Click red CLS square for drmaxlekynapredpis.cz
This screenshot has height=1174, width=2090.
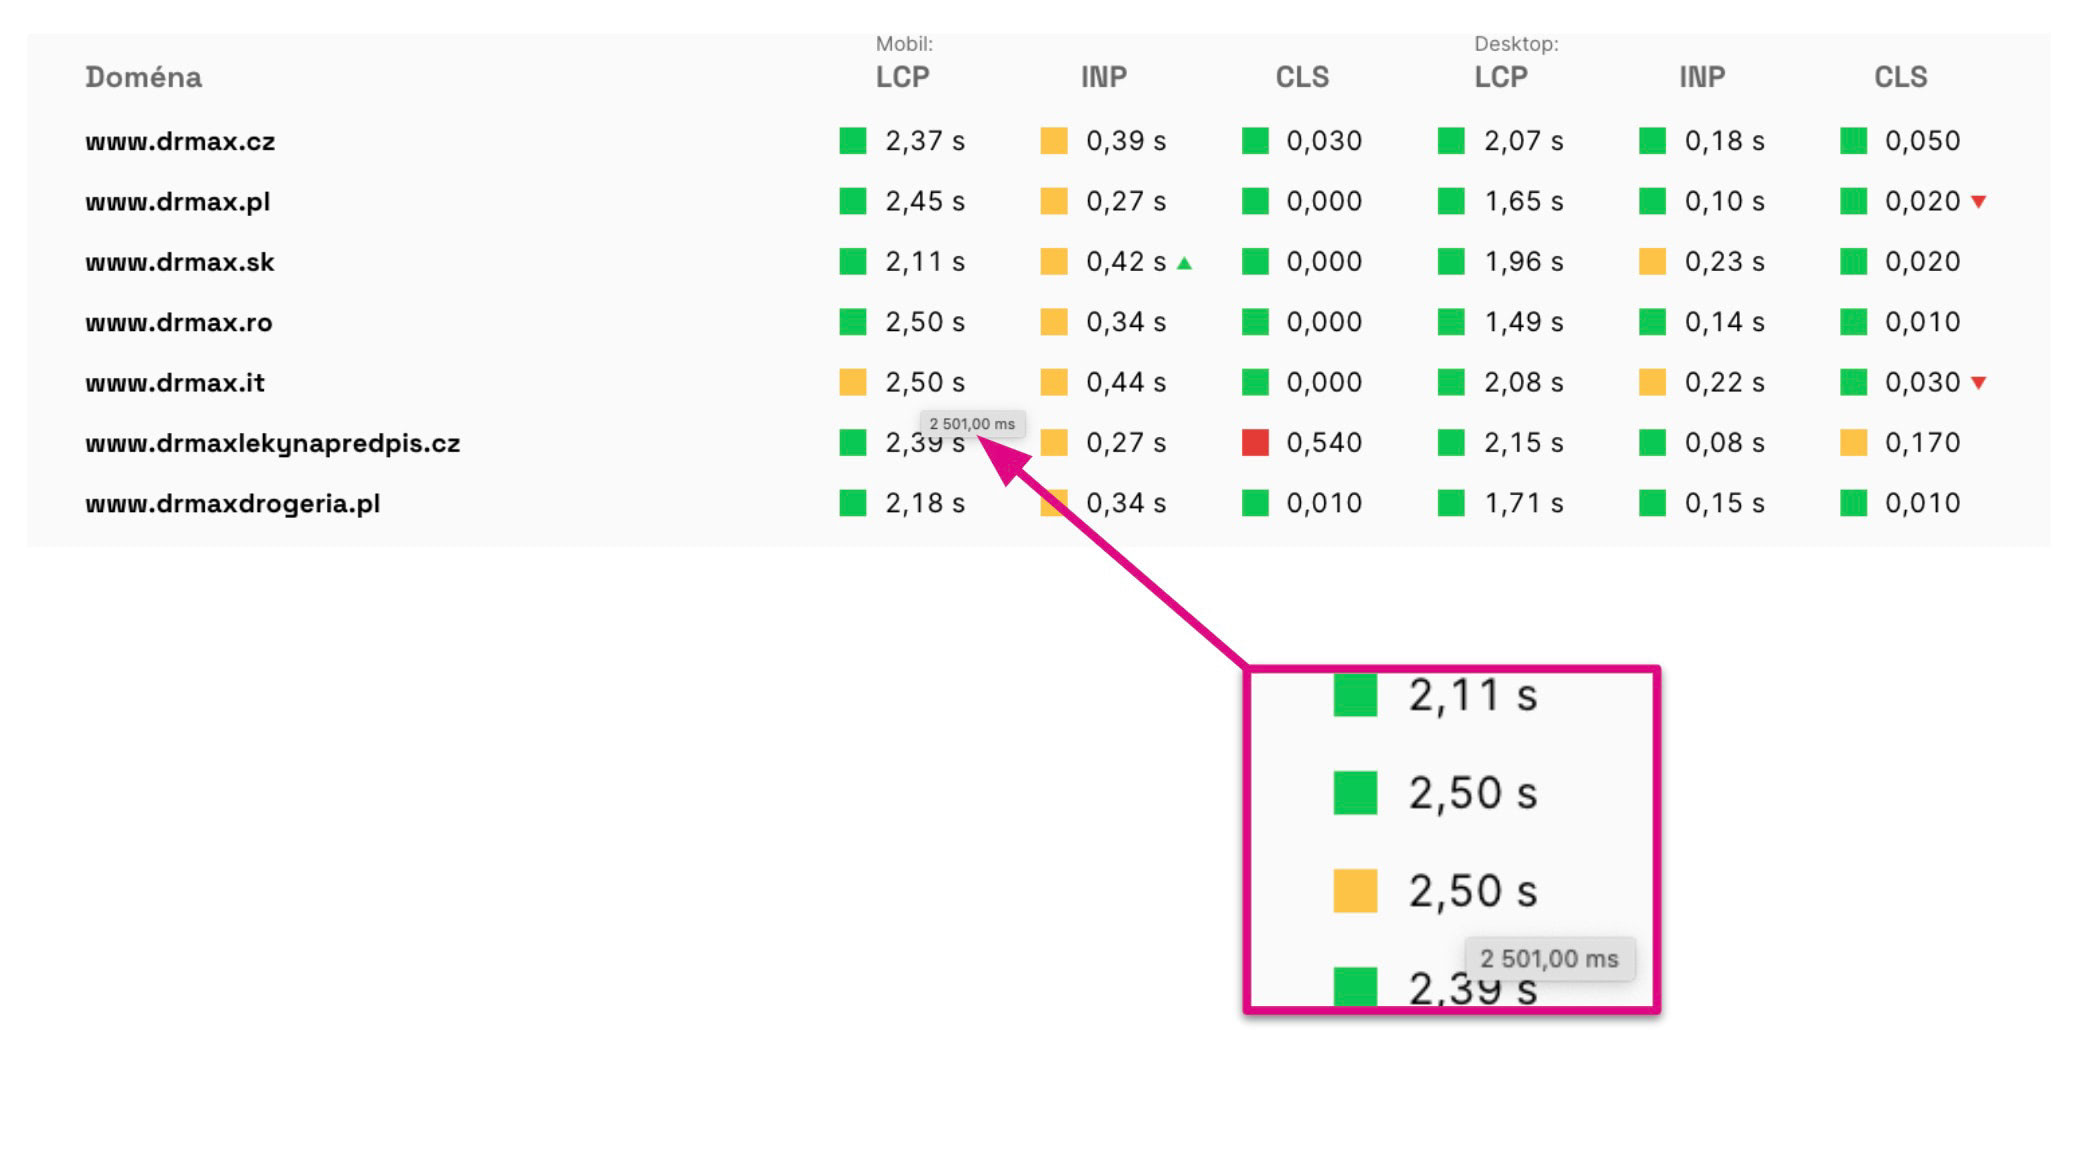tap(1255, 442)
